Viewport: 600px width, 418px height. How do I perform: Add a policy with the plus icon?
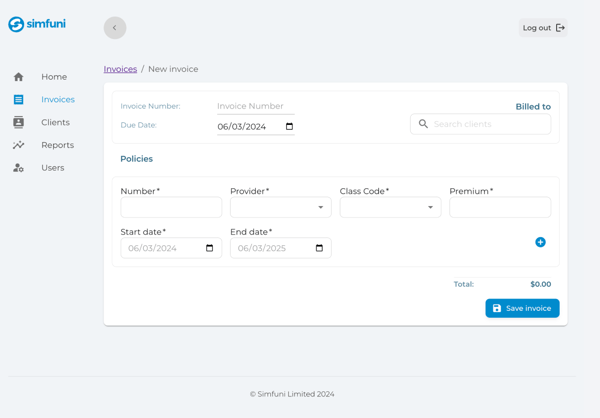pos(540,242)
